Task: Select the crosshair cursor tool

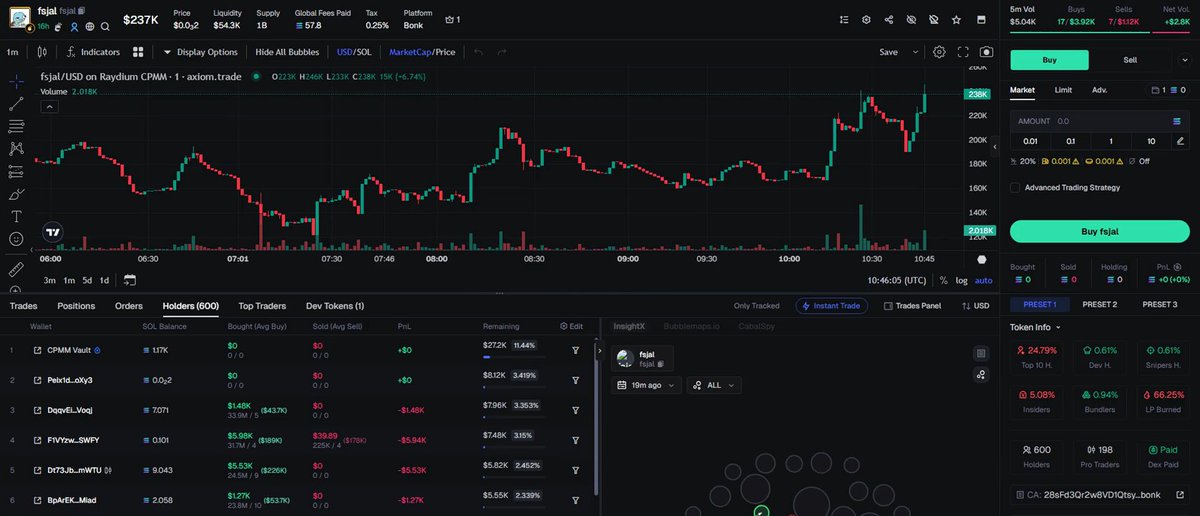Action: tap(16, 81)
